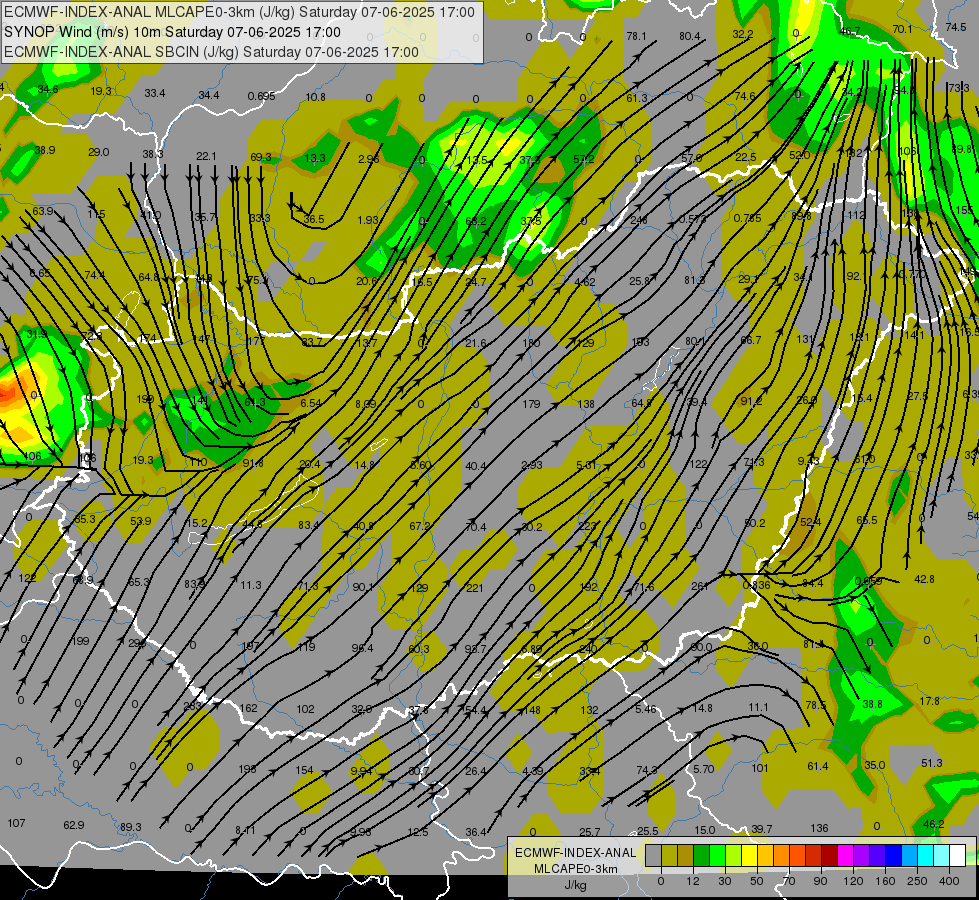Click the magenta legend swatch
979x900 pixels.
click(845, 856)
